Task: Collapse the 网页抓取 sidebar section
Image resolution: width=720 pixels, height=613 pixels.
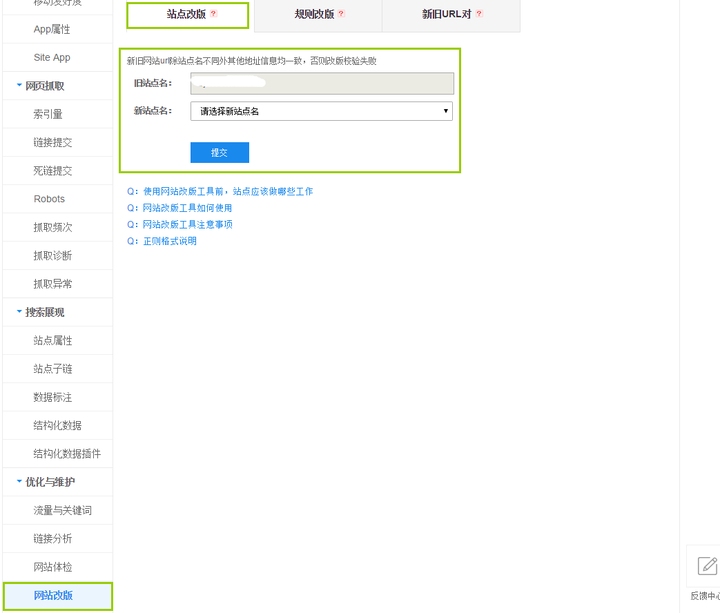Action: click(x=19, y=86)
